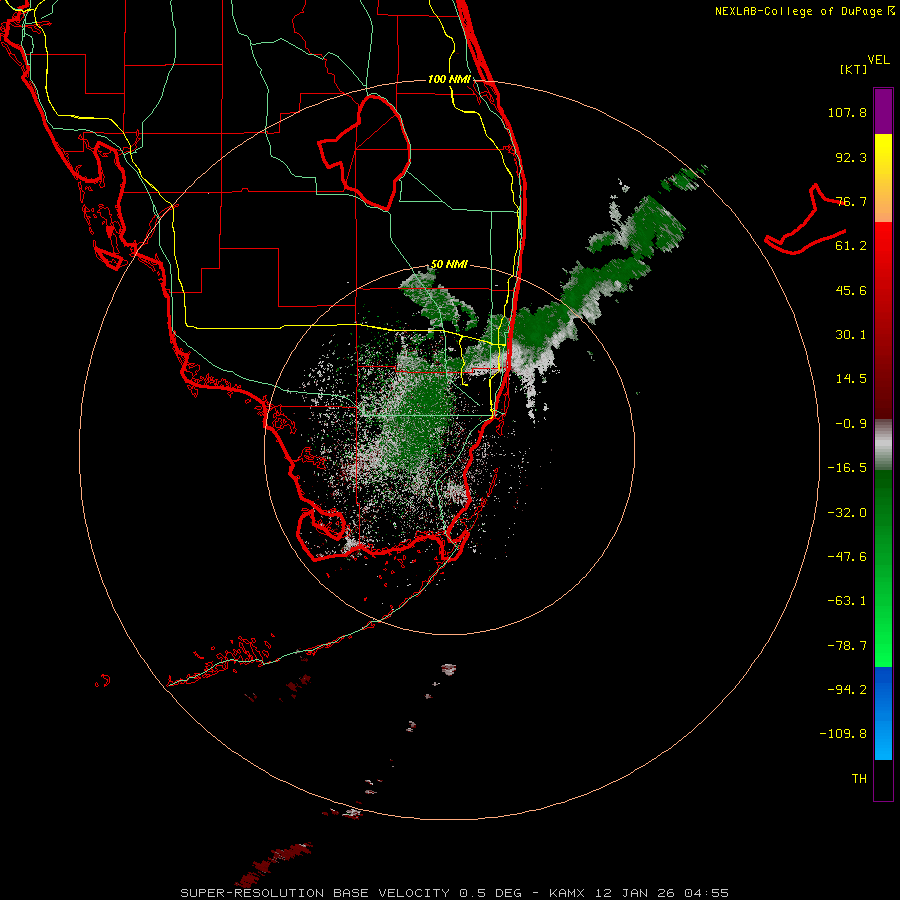
Task: Select the 92.3 scale value
Action: point(851,157)
